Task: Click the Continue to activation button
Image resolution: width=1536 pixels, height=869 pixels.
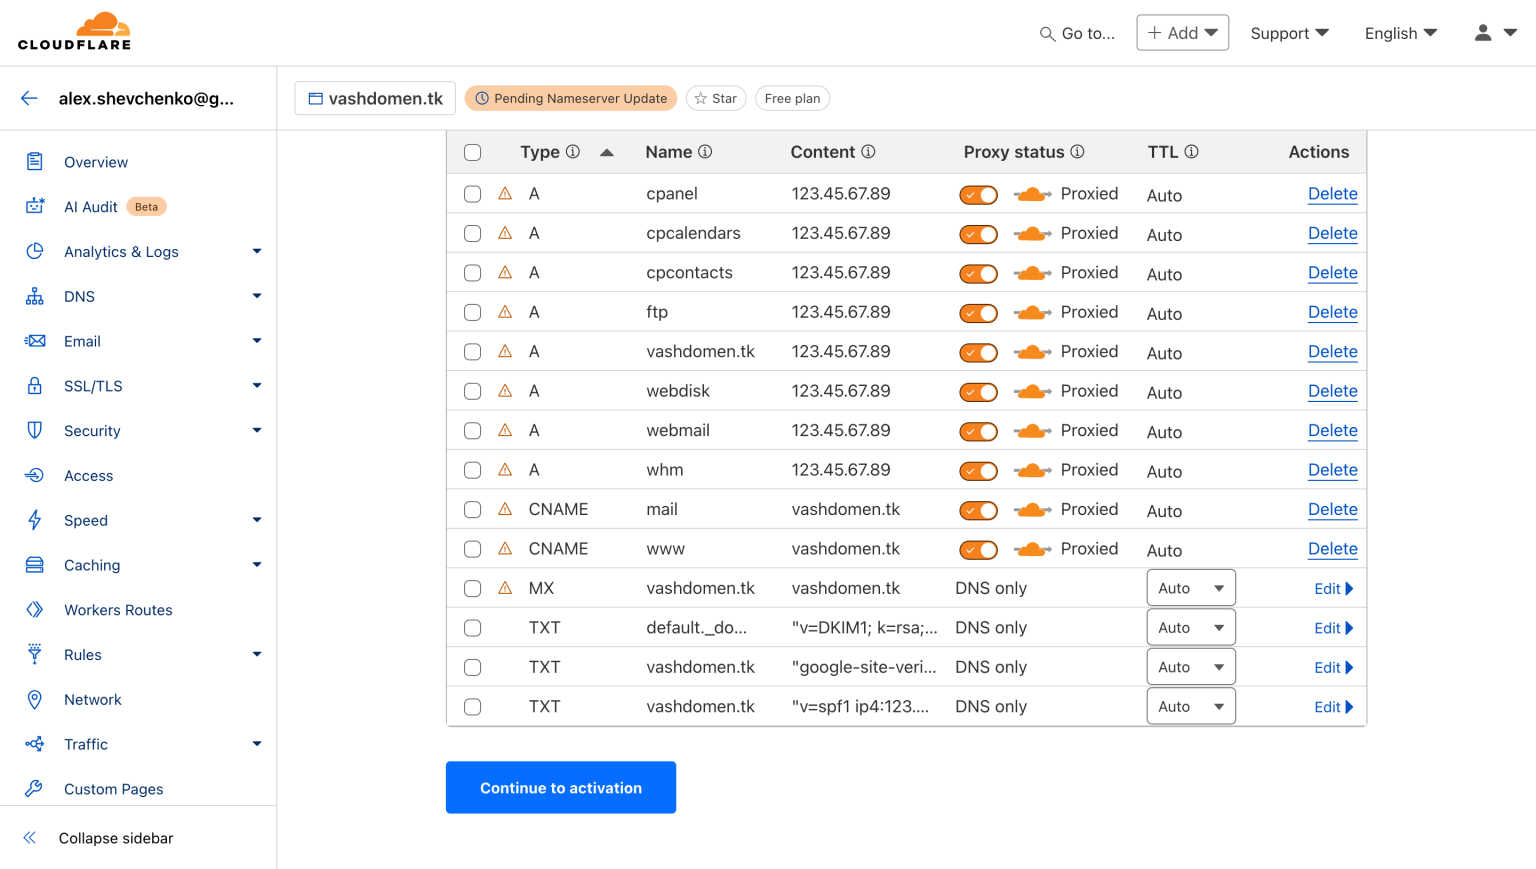Action: (560, 787)
